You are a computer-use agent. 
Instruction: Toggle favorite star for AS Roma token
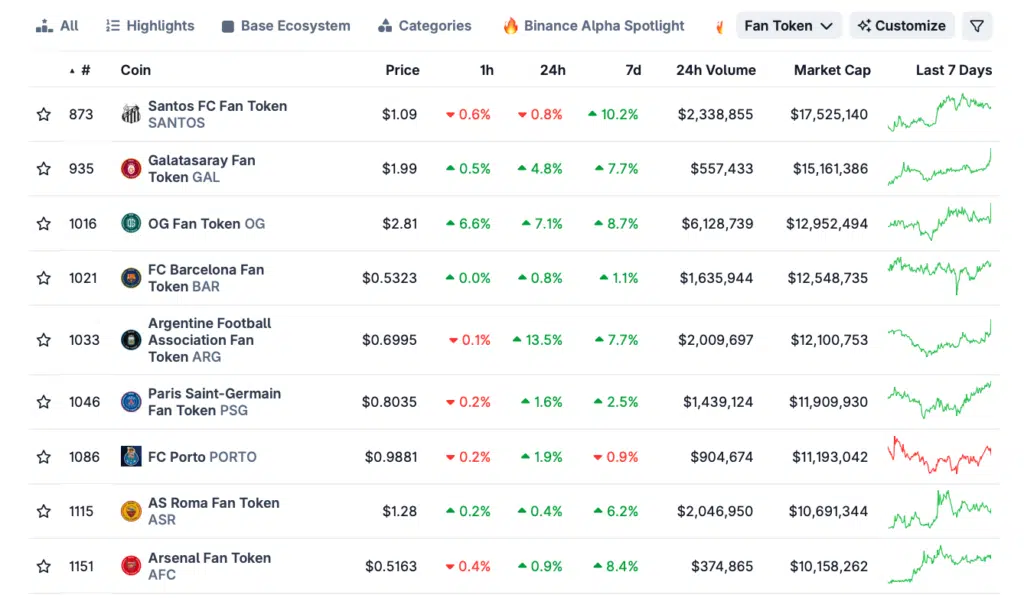44,512
